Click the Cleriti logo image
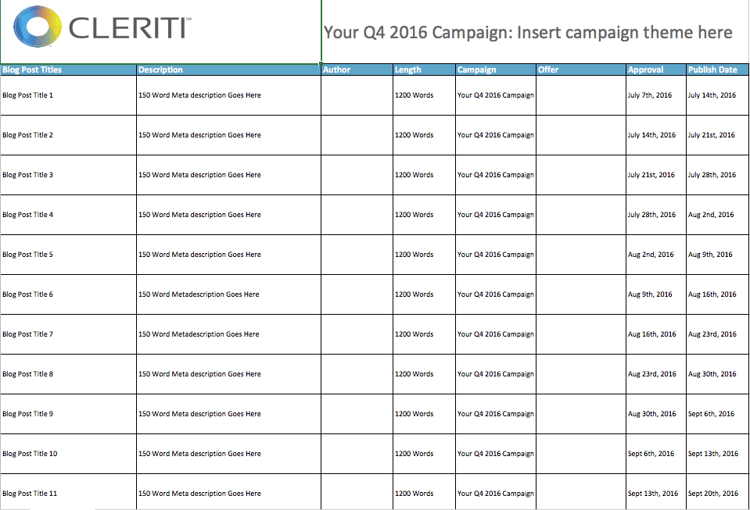 click(x=102, y=27)
